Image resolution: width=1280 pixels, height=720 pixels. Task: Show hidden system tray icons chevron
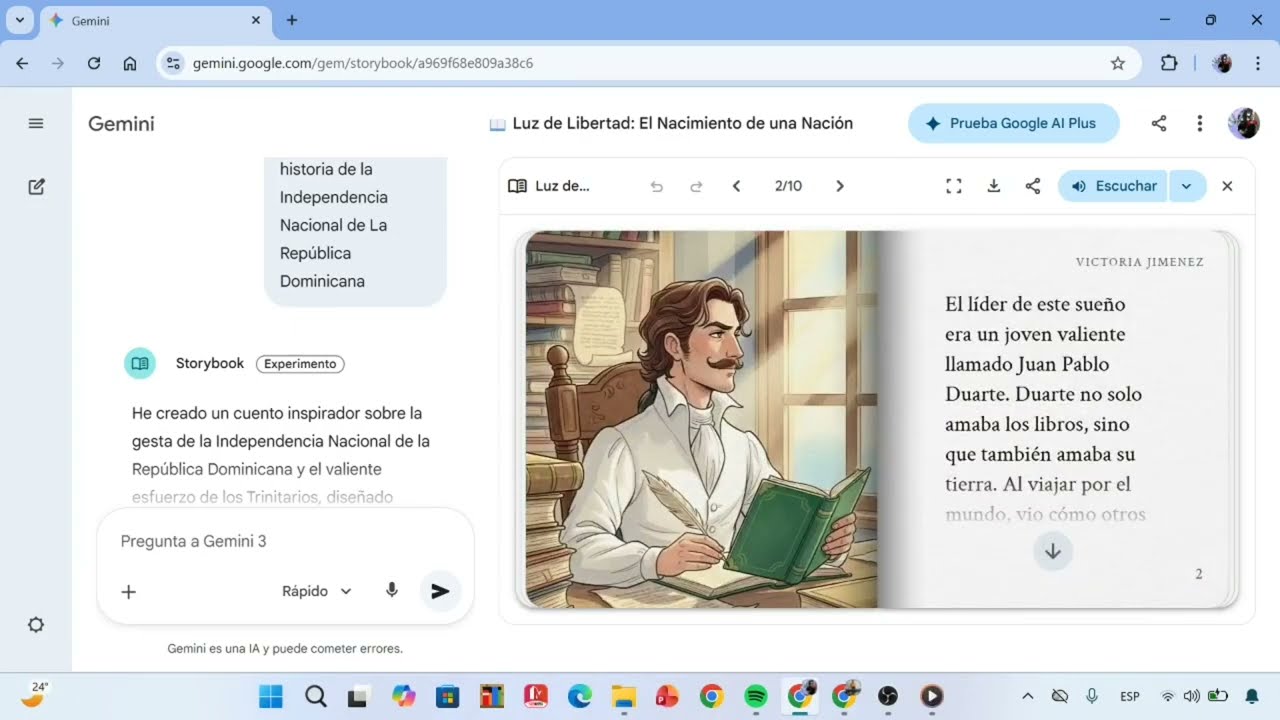point(1027,696)
